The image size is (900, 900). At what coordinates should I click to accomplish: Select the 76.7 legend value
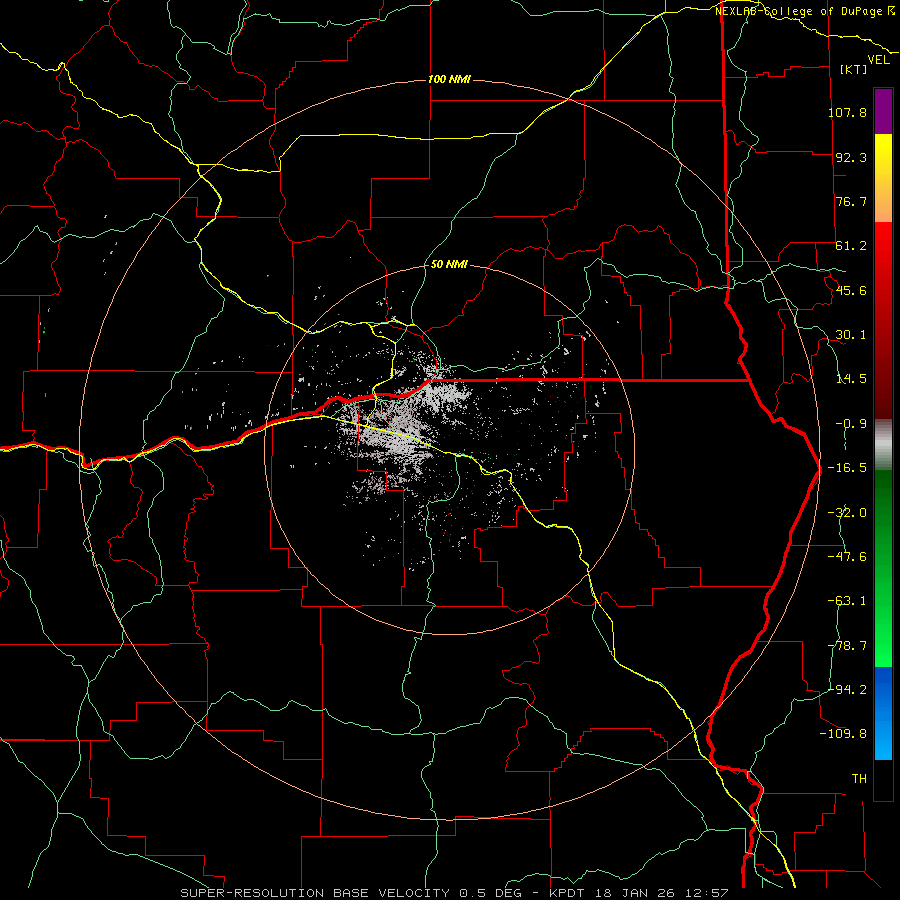click(851, 201)
